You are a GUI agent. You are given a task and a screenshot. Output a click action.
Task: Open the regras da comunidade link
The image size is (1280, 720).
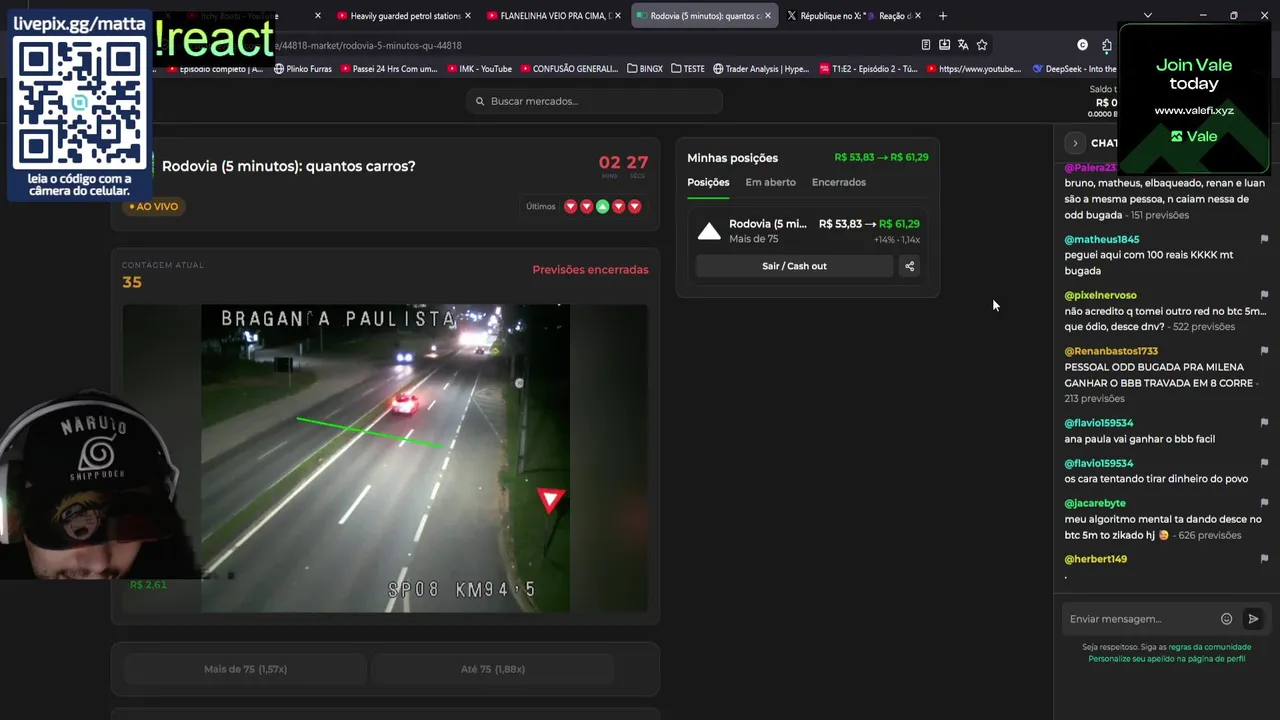coord(1209,647)
